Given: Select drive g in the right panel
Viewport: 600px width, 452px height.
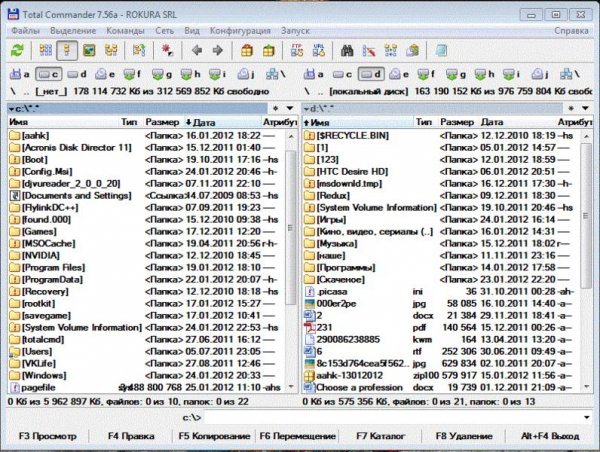Looking at the screenshot, I should [456, 74].
